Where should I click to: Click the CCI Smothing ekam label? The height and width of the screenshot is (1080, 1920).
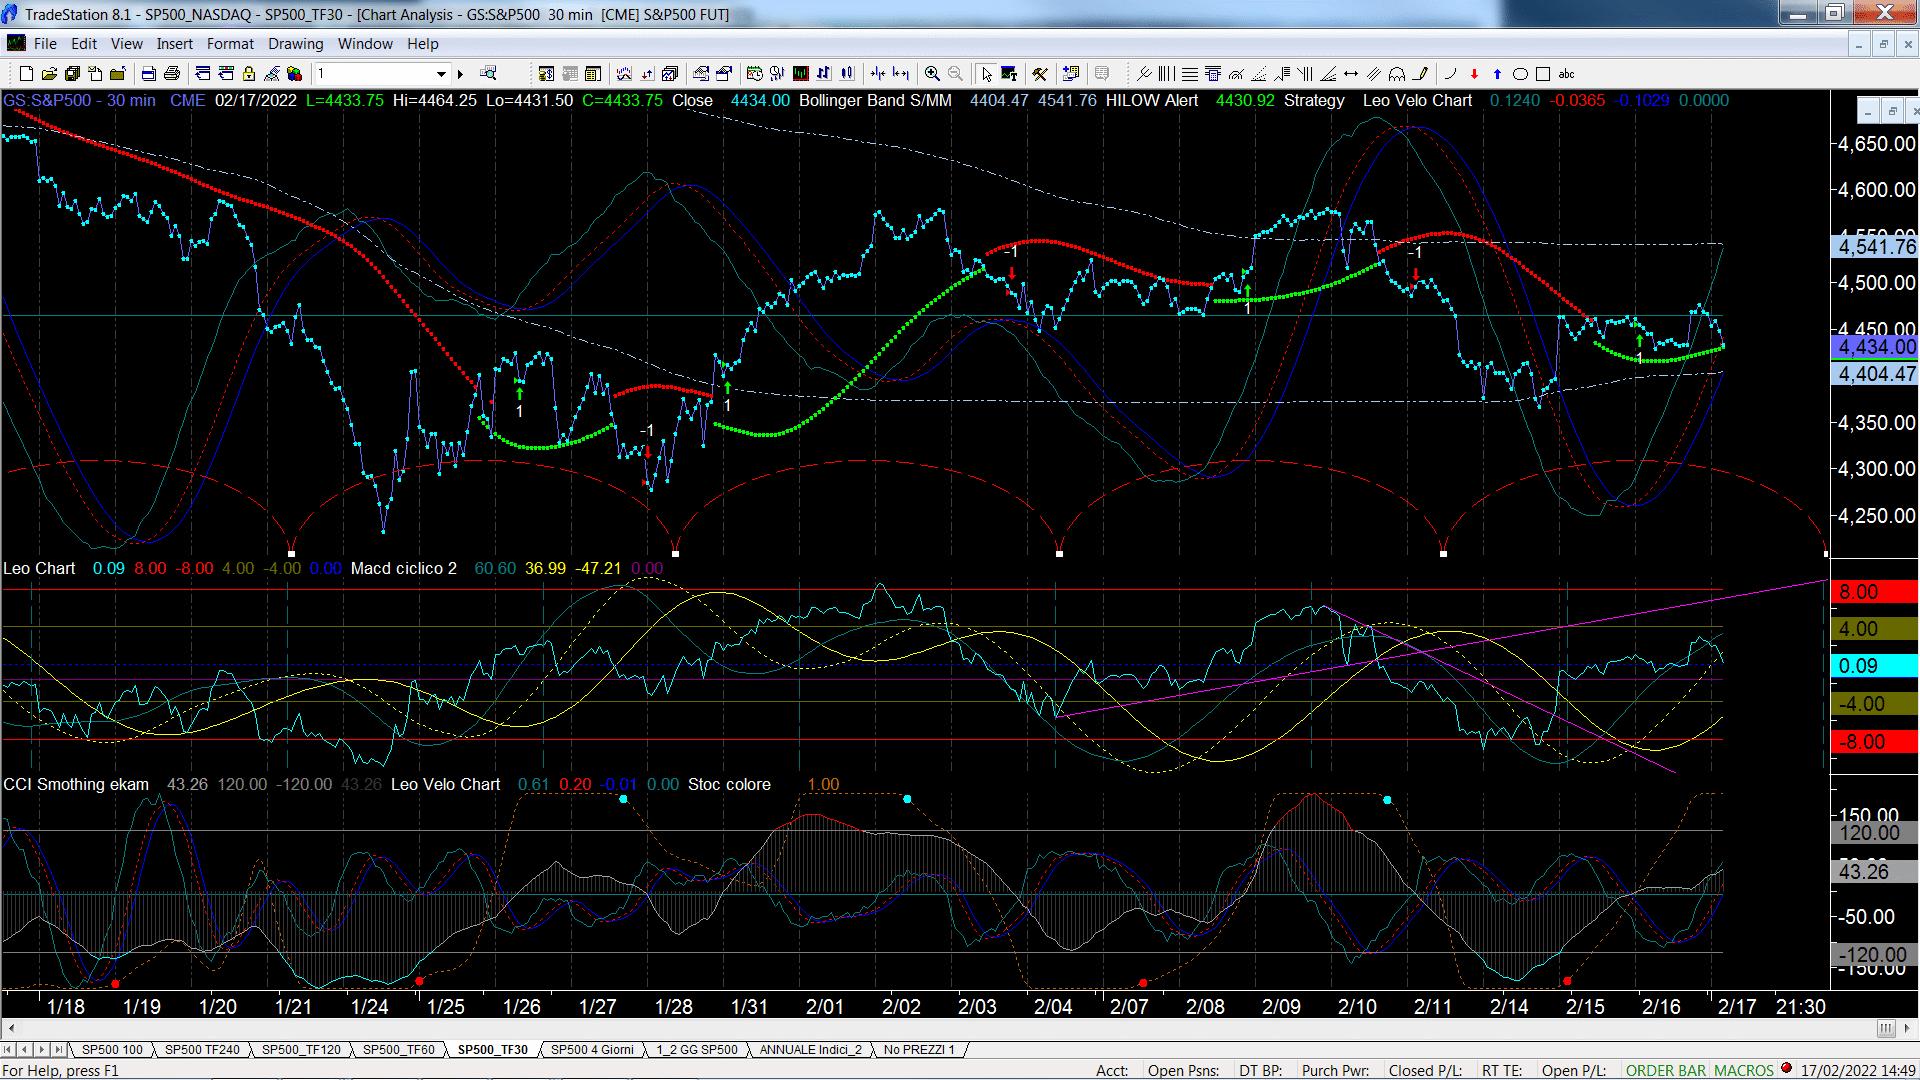76,784
